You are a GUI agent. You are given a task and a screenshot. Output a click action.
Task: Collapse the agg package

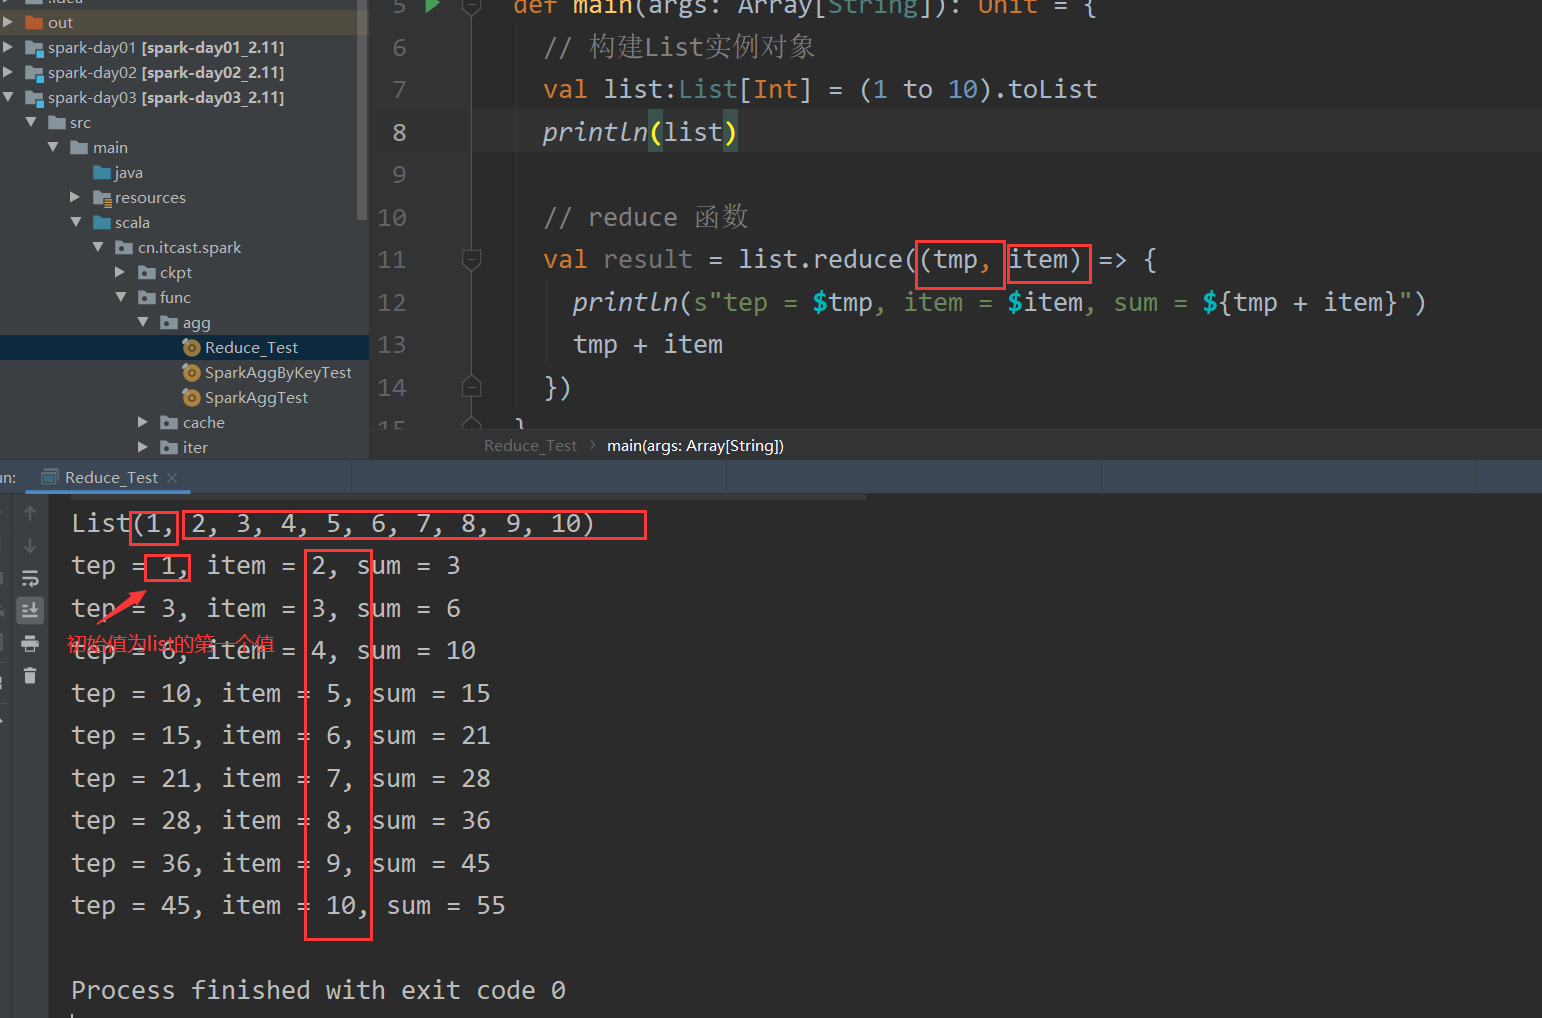click(x=143, y=322)
